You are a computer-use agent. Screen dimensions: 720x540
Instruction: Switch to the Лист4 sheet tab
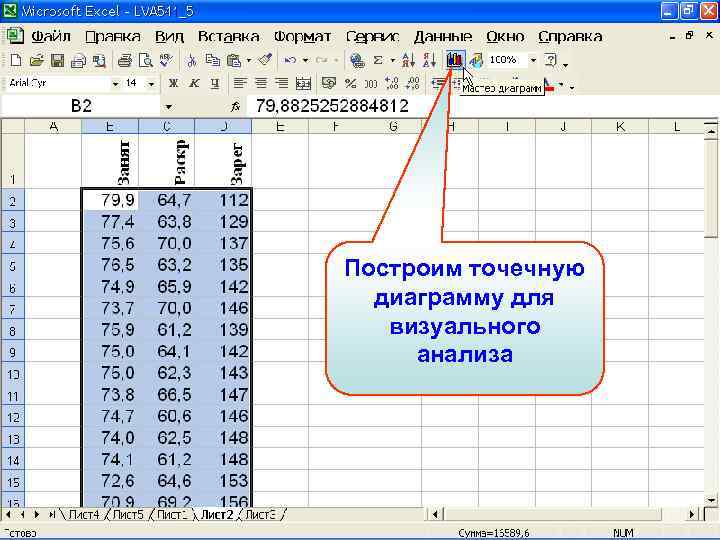click(83, 515)
